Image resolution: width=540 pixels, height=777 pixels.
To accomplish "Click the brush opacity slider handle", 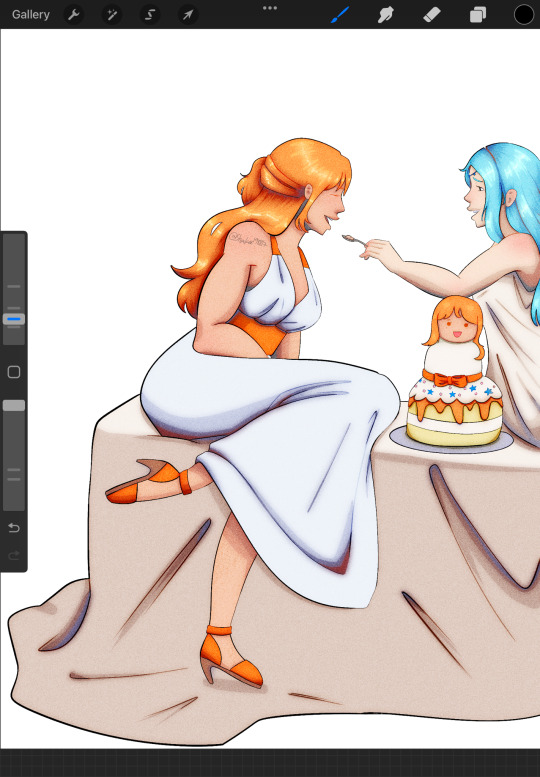I will [14, 406].
